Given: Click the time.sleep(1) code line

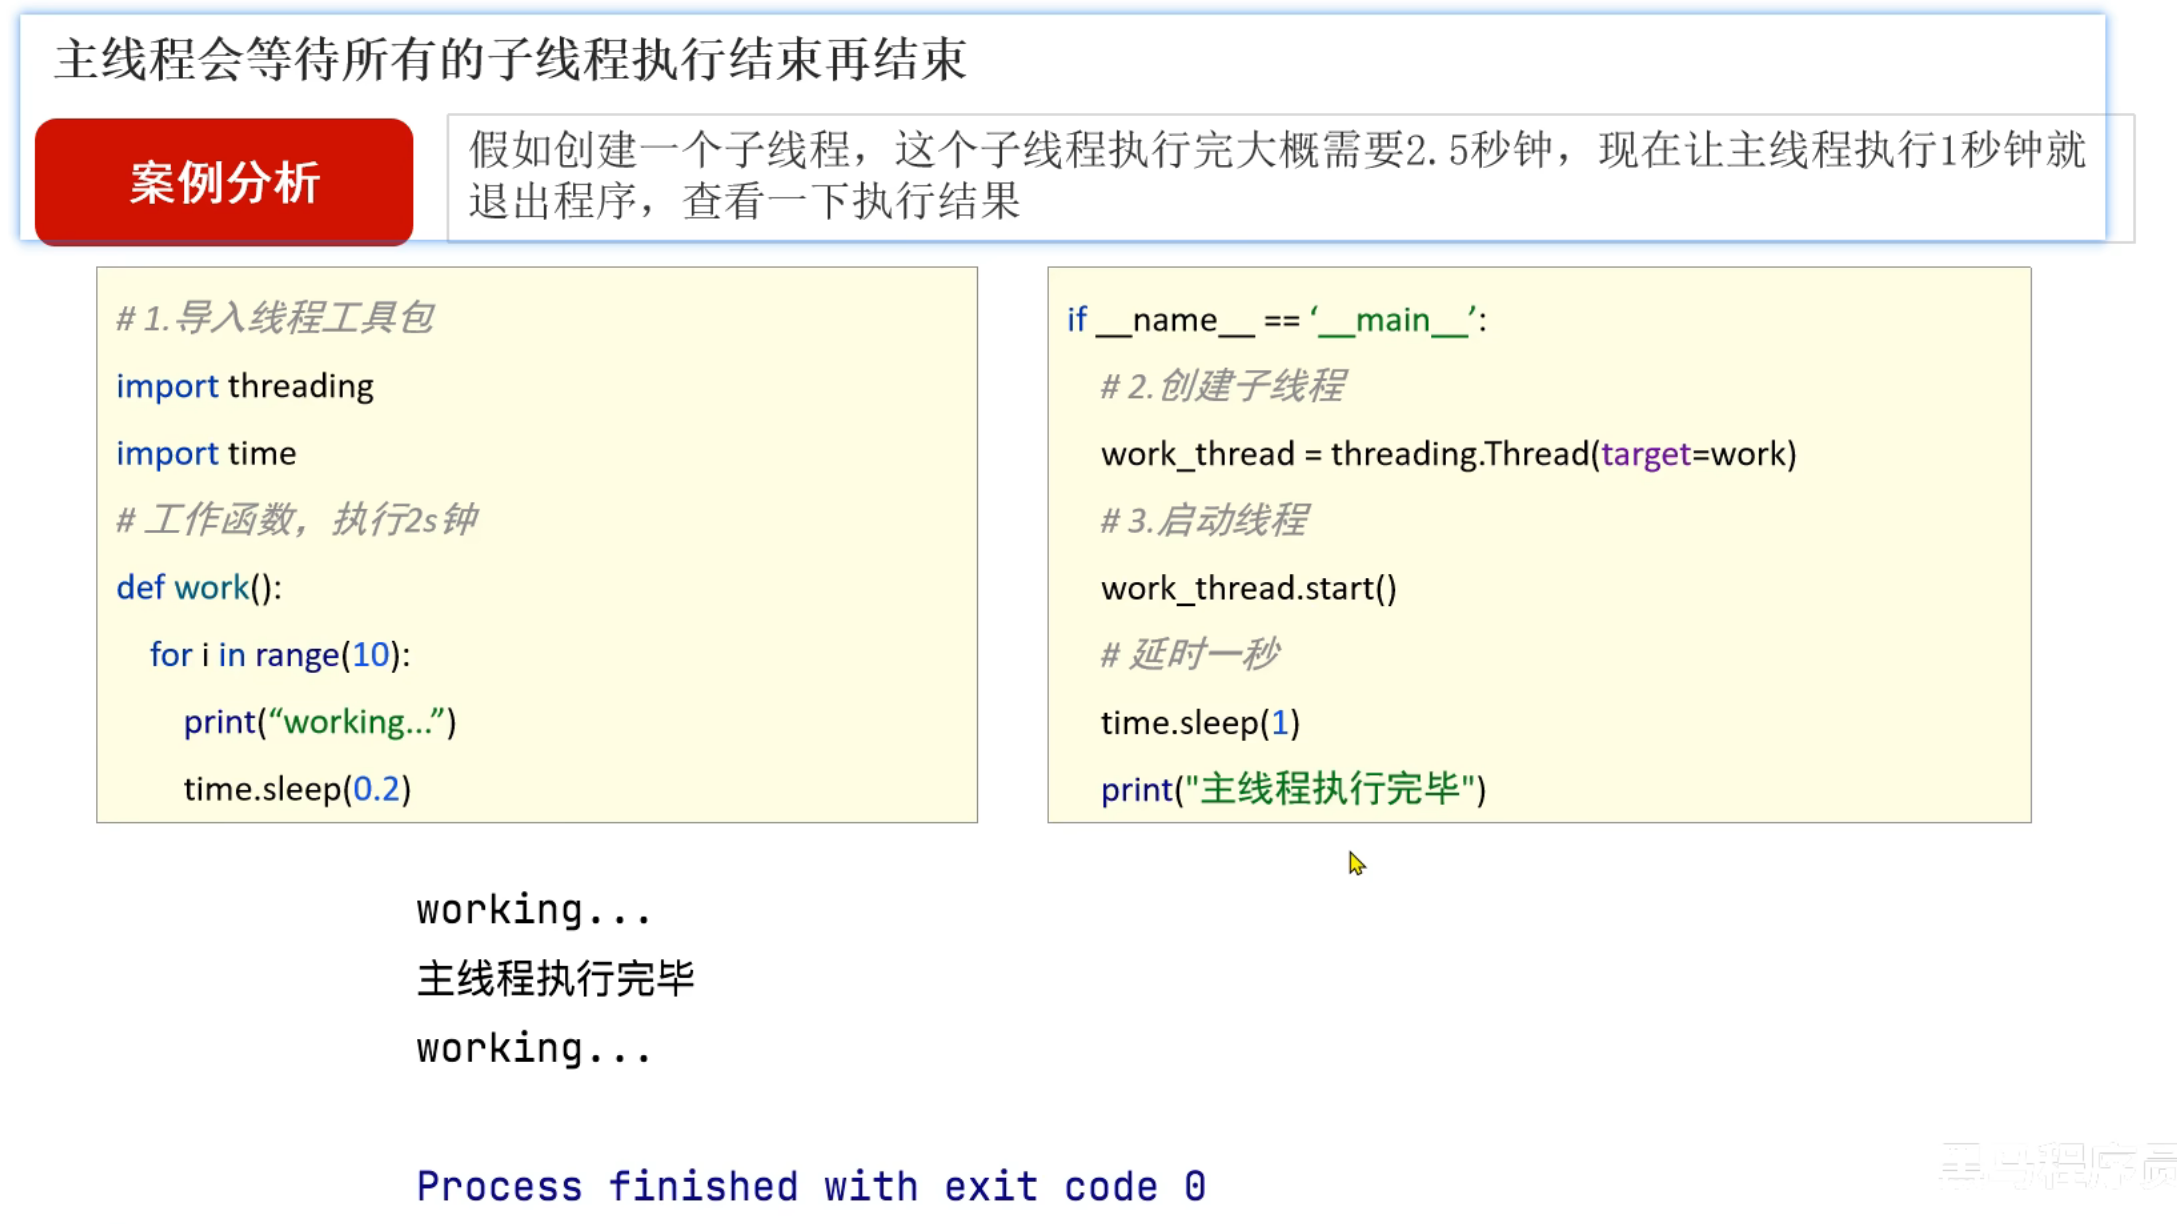Looking at the screenshot, I should tap(1200, 722).
